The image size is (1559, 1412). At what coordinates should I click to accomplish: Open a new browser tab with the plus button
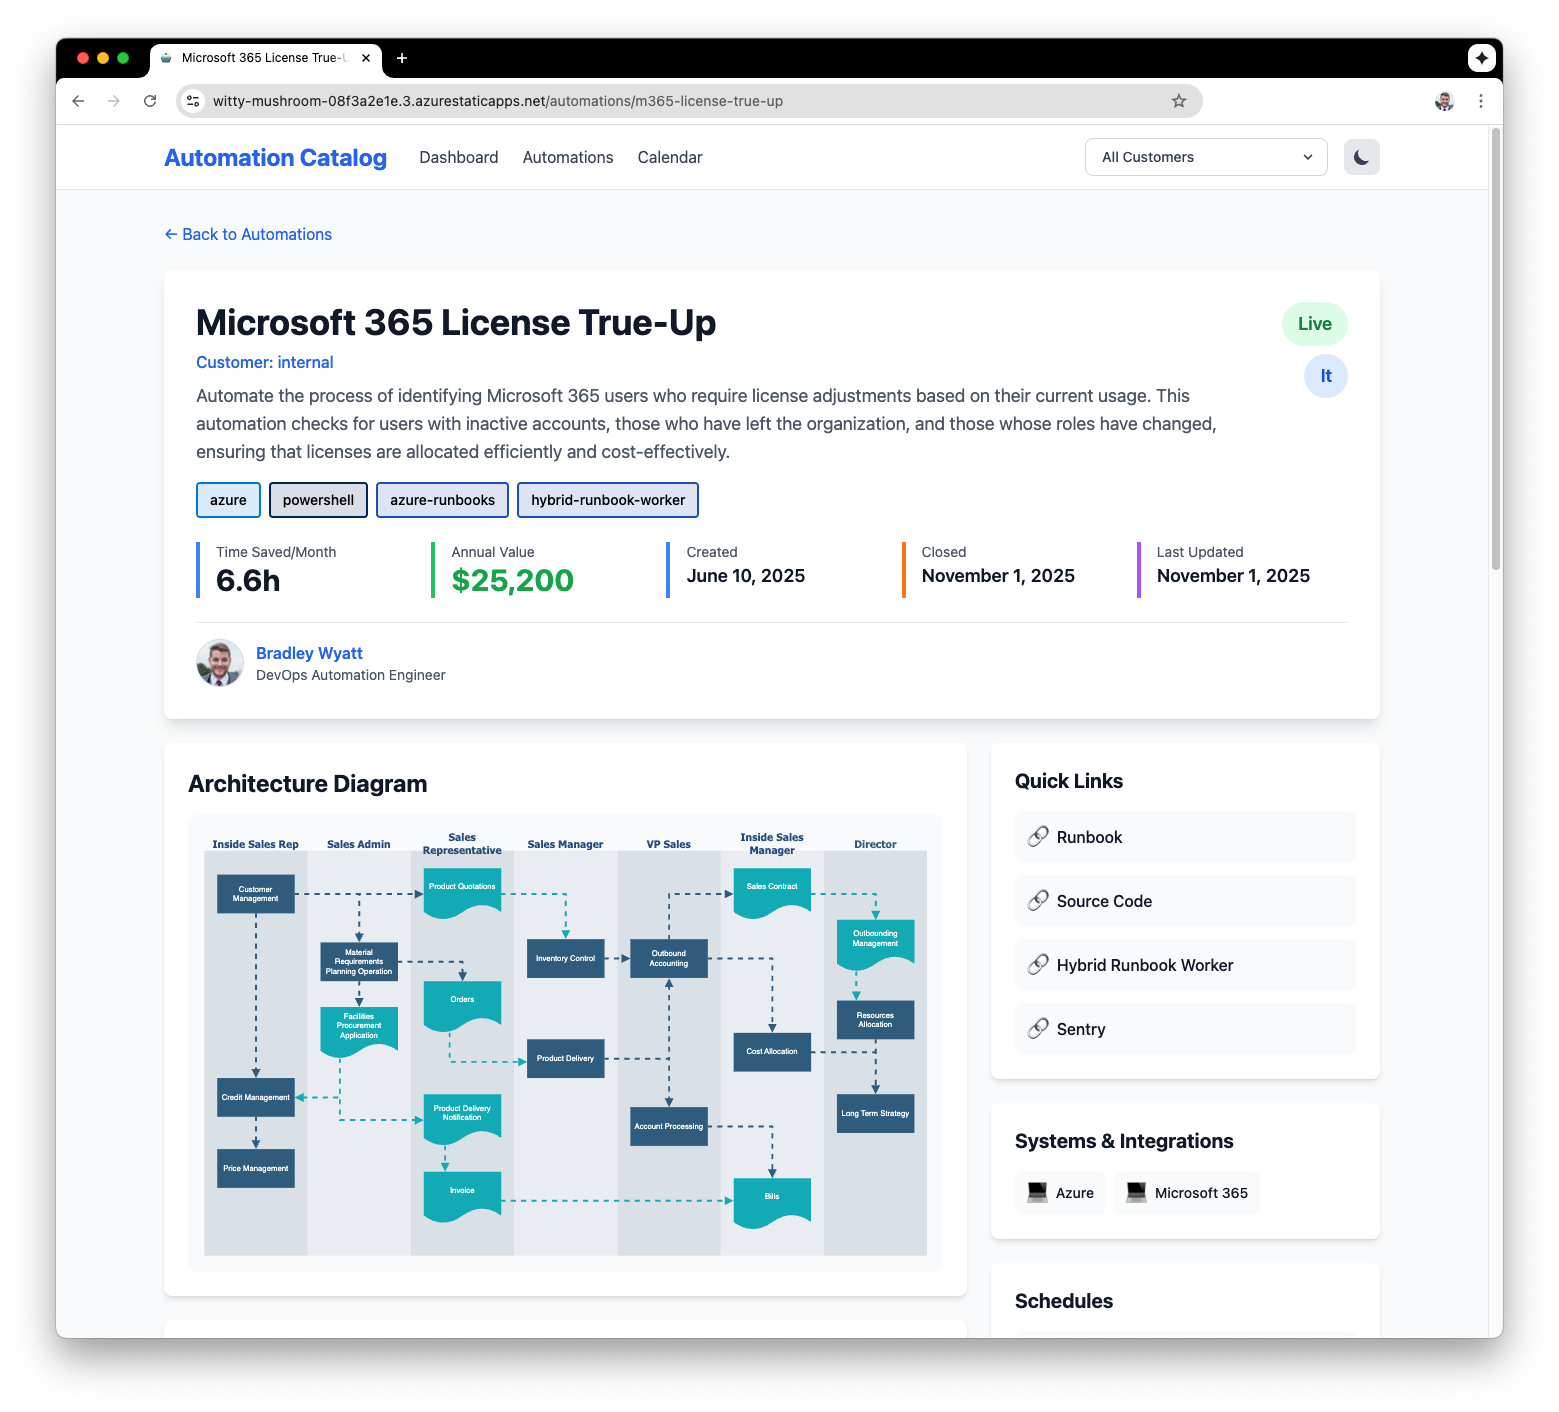pyautogui.click(x=402, y=58)
